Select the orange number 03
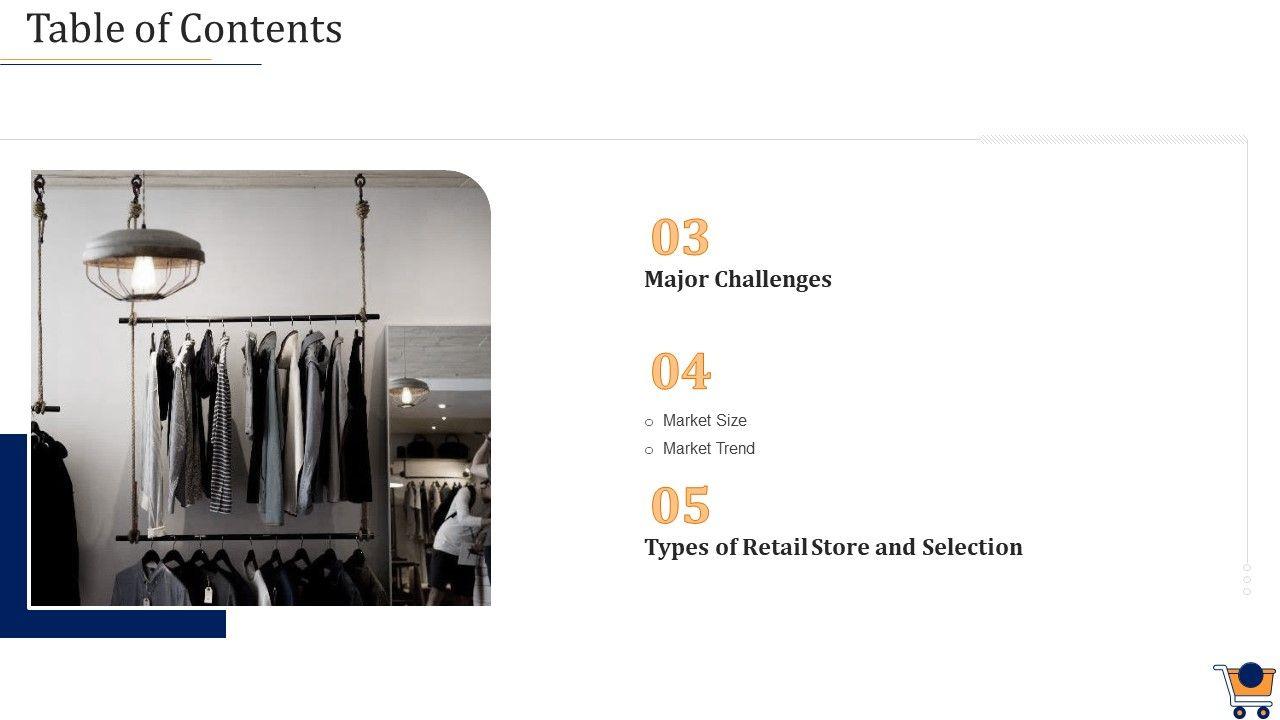Screen dimensions: 1280x720 coord(680,238)
